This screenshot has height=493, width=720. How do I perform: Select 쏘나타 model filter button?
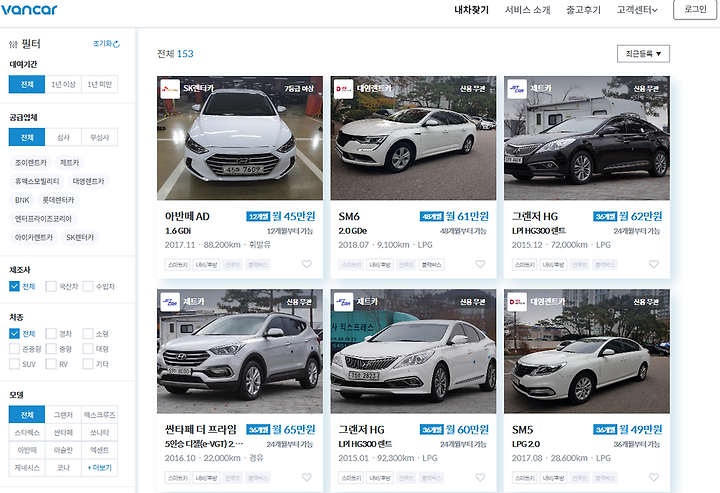click(100, 432)
